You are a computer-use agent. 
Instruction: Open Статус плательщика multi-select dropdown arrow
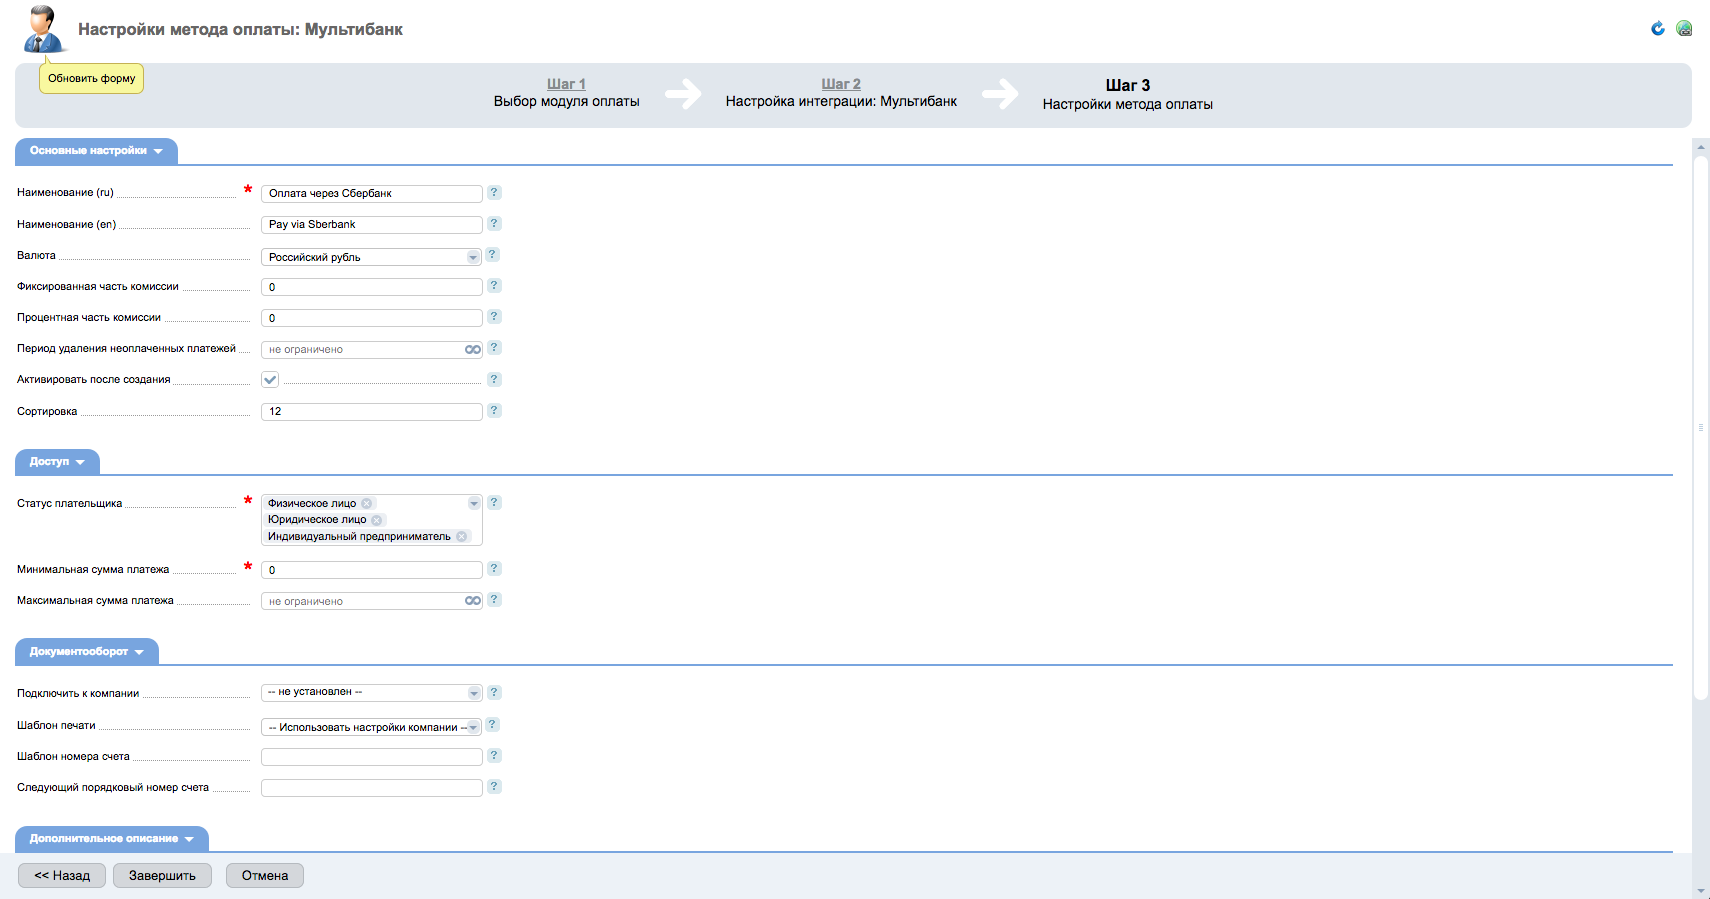tap(474, 503)
